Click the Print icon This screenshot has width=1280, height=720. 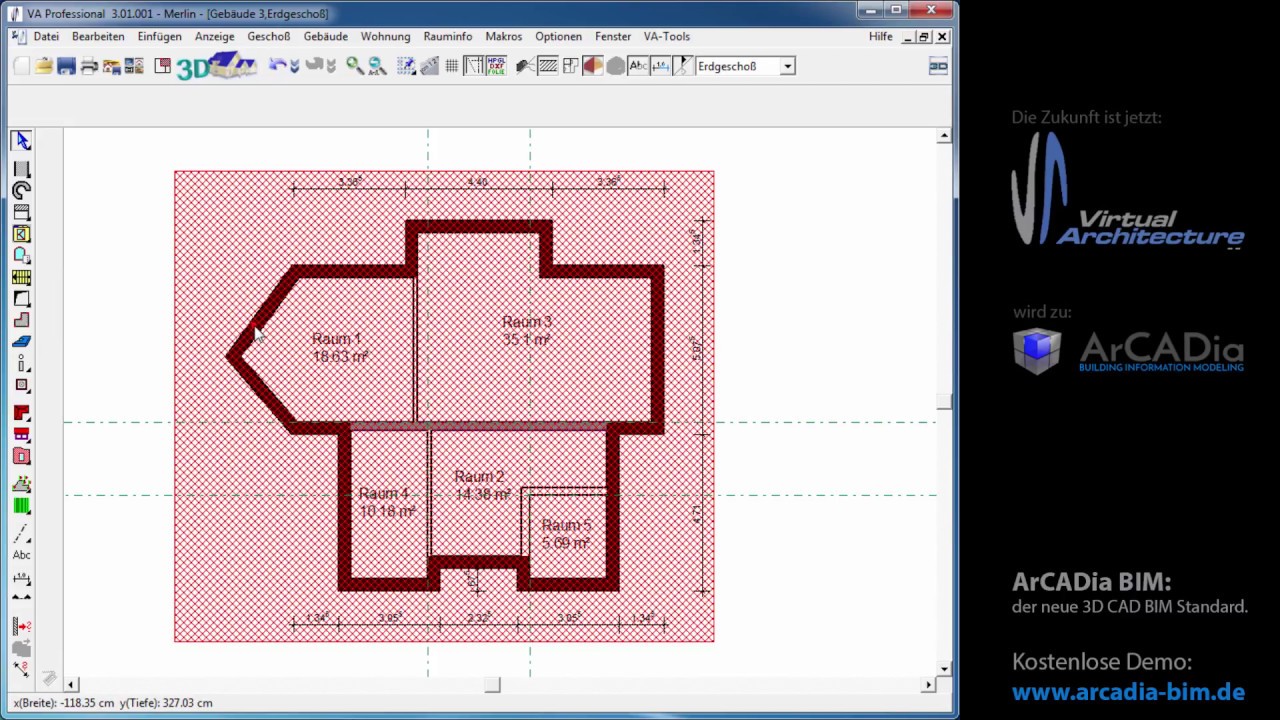pyautogui.click(x=89, y=66)
